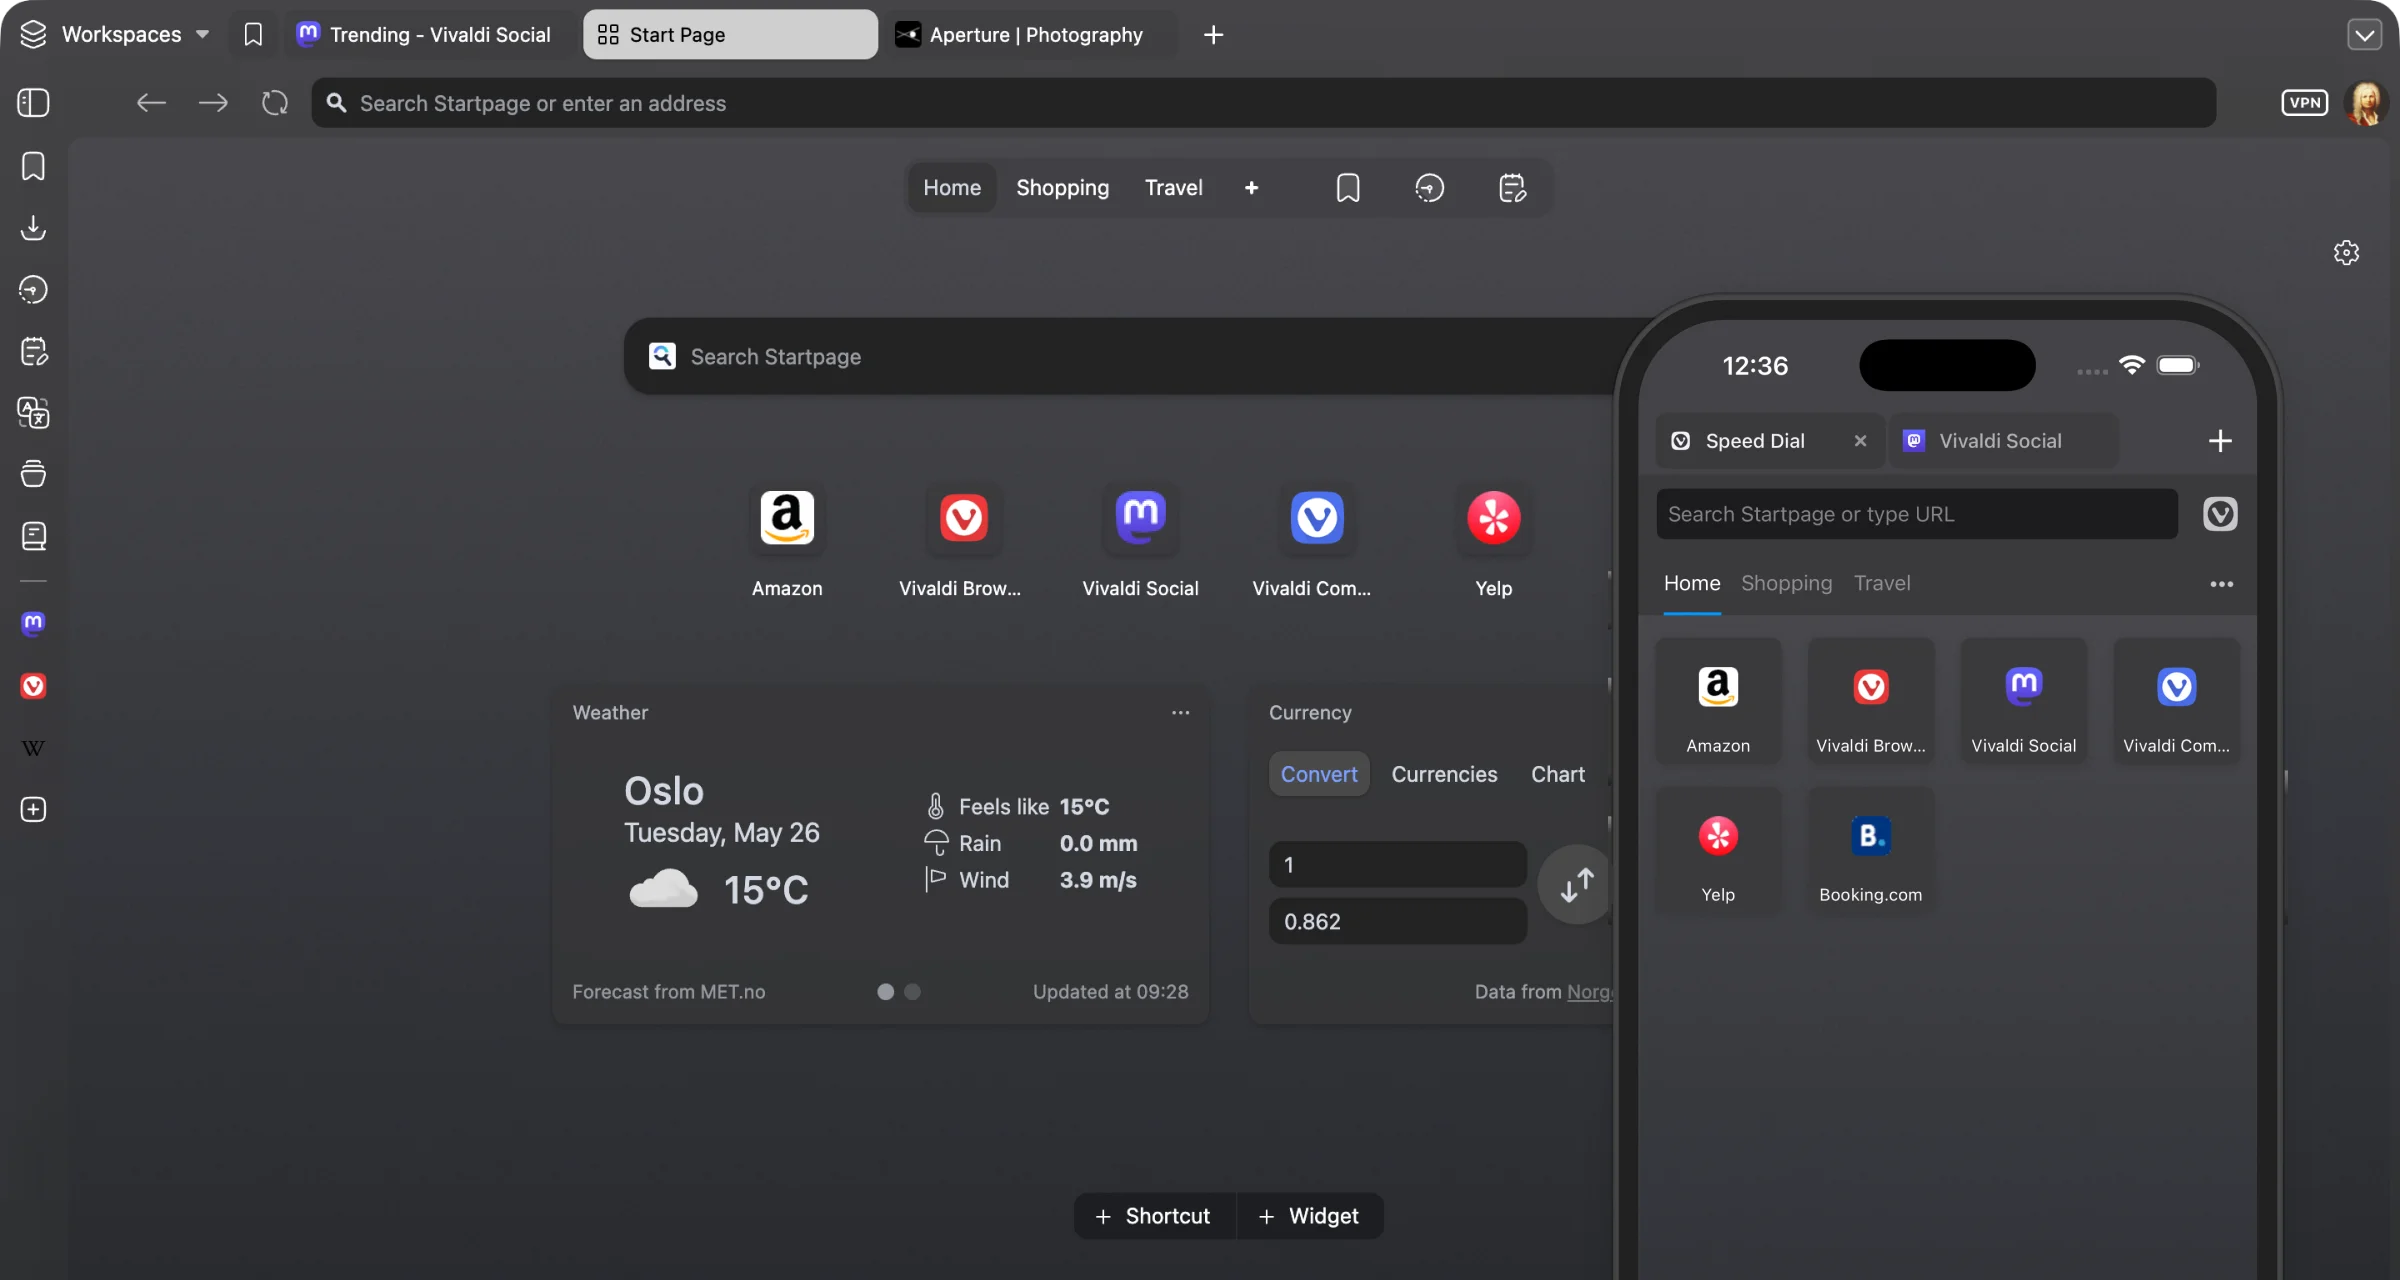Click the Search Startpage field
Image resolution: width=2400 pixels, height=1280 pixels.
(x=1120, y=356)
